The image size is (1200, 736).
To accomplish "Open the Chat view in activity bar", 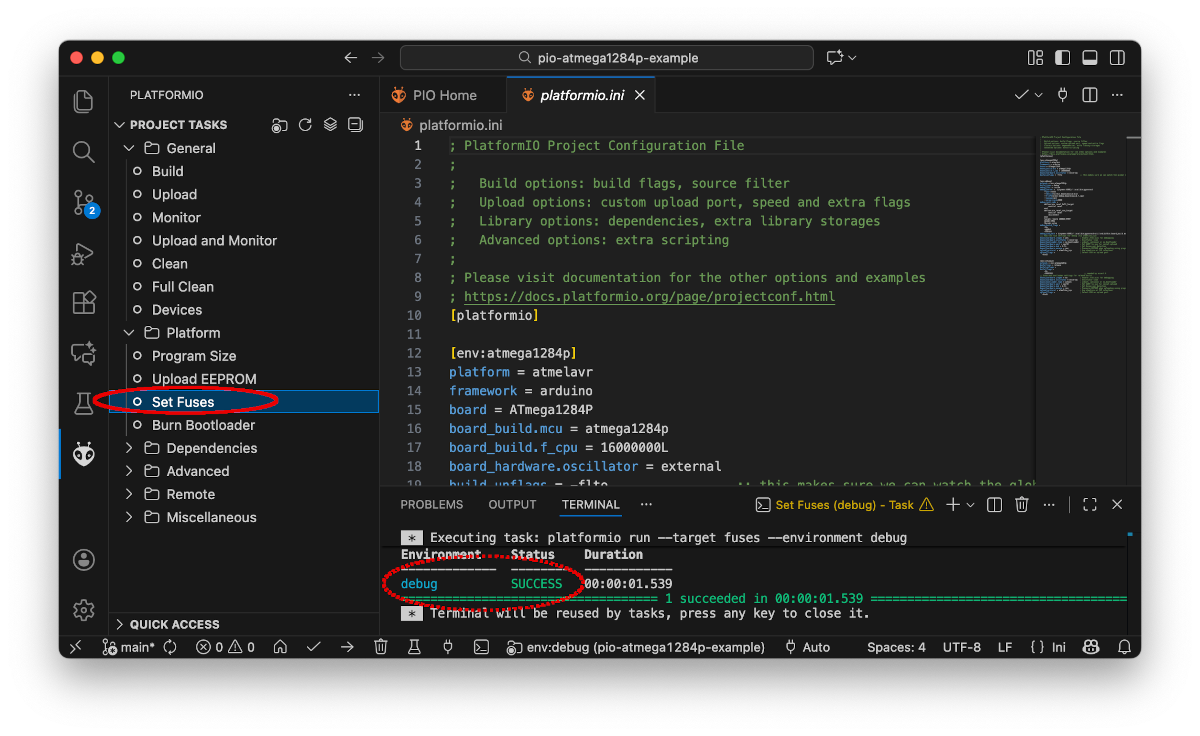I will 84,353.
